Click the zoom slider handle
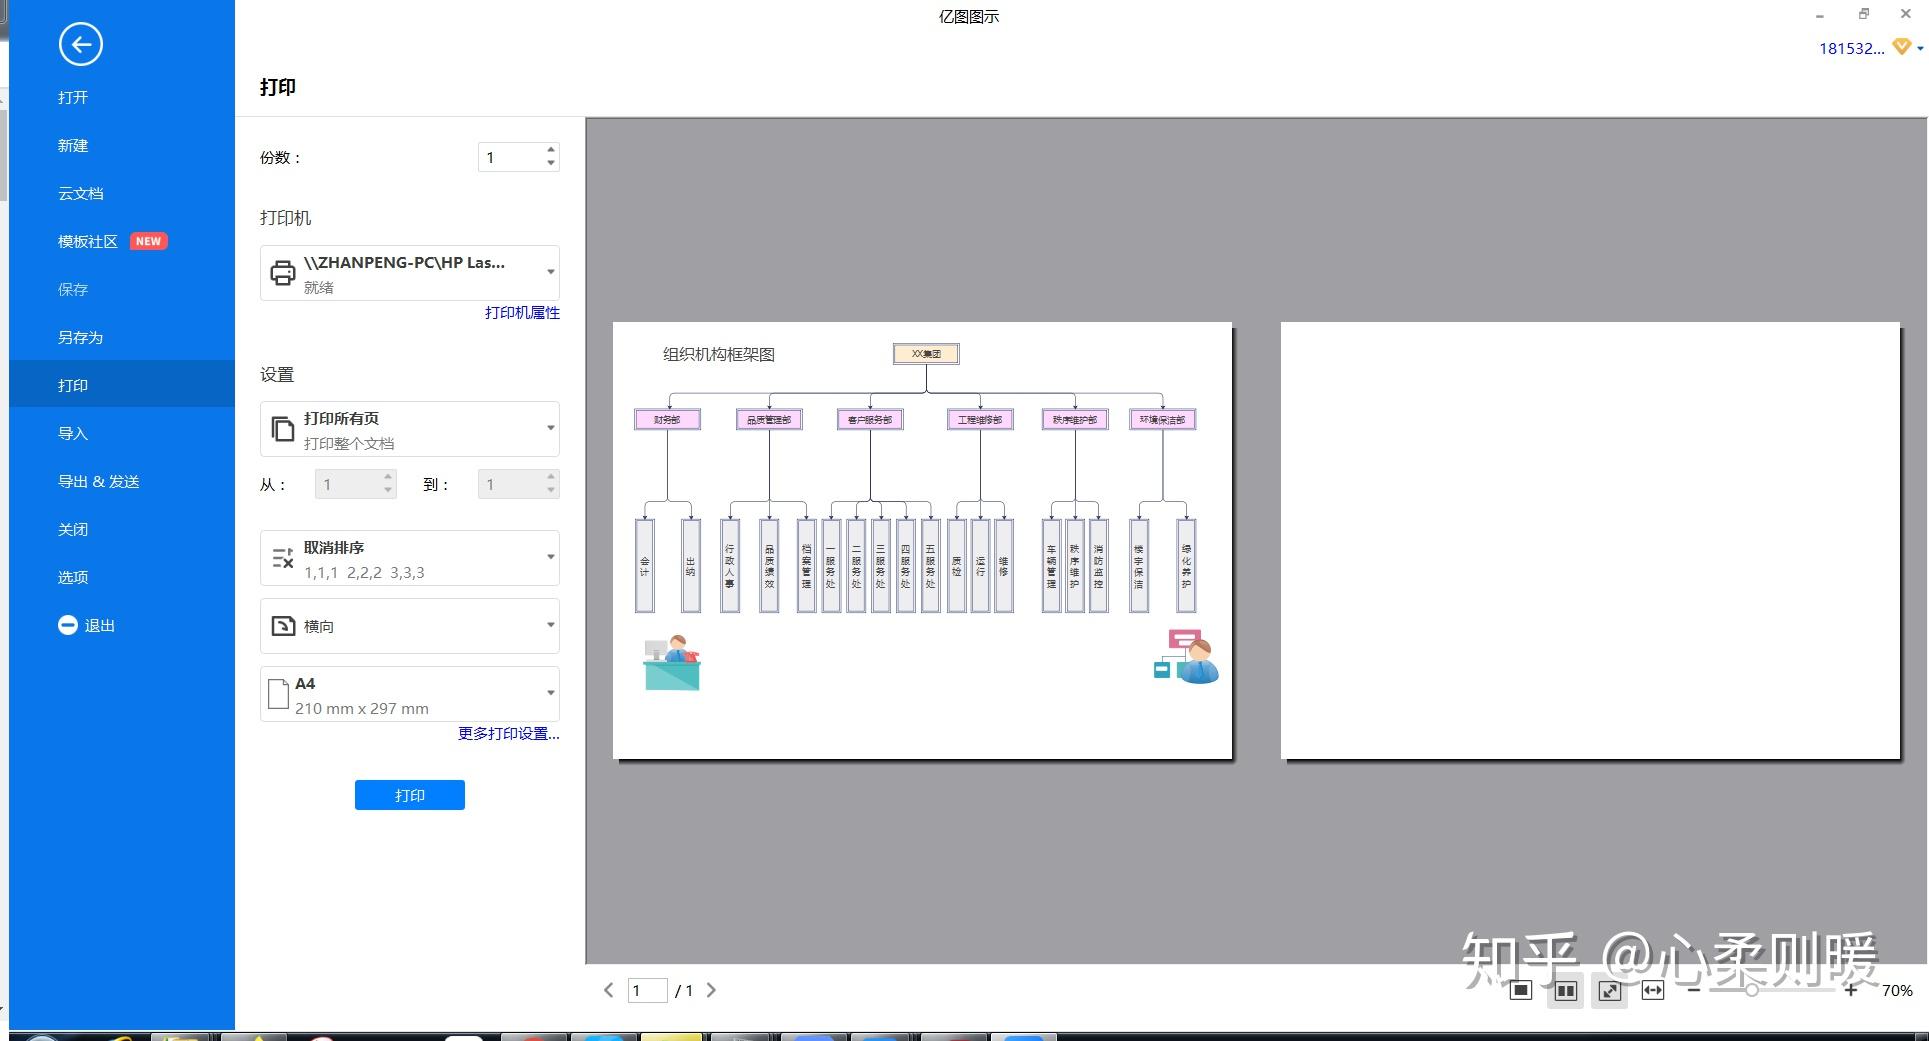Viewport: 1929px width, 1041px height. [1752, 990]
